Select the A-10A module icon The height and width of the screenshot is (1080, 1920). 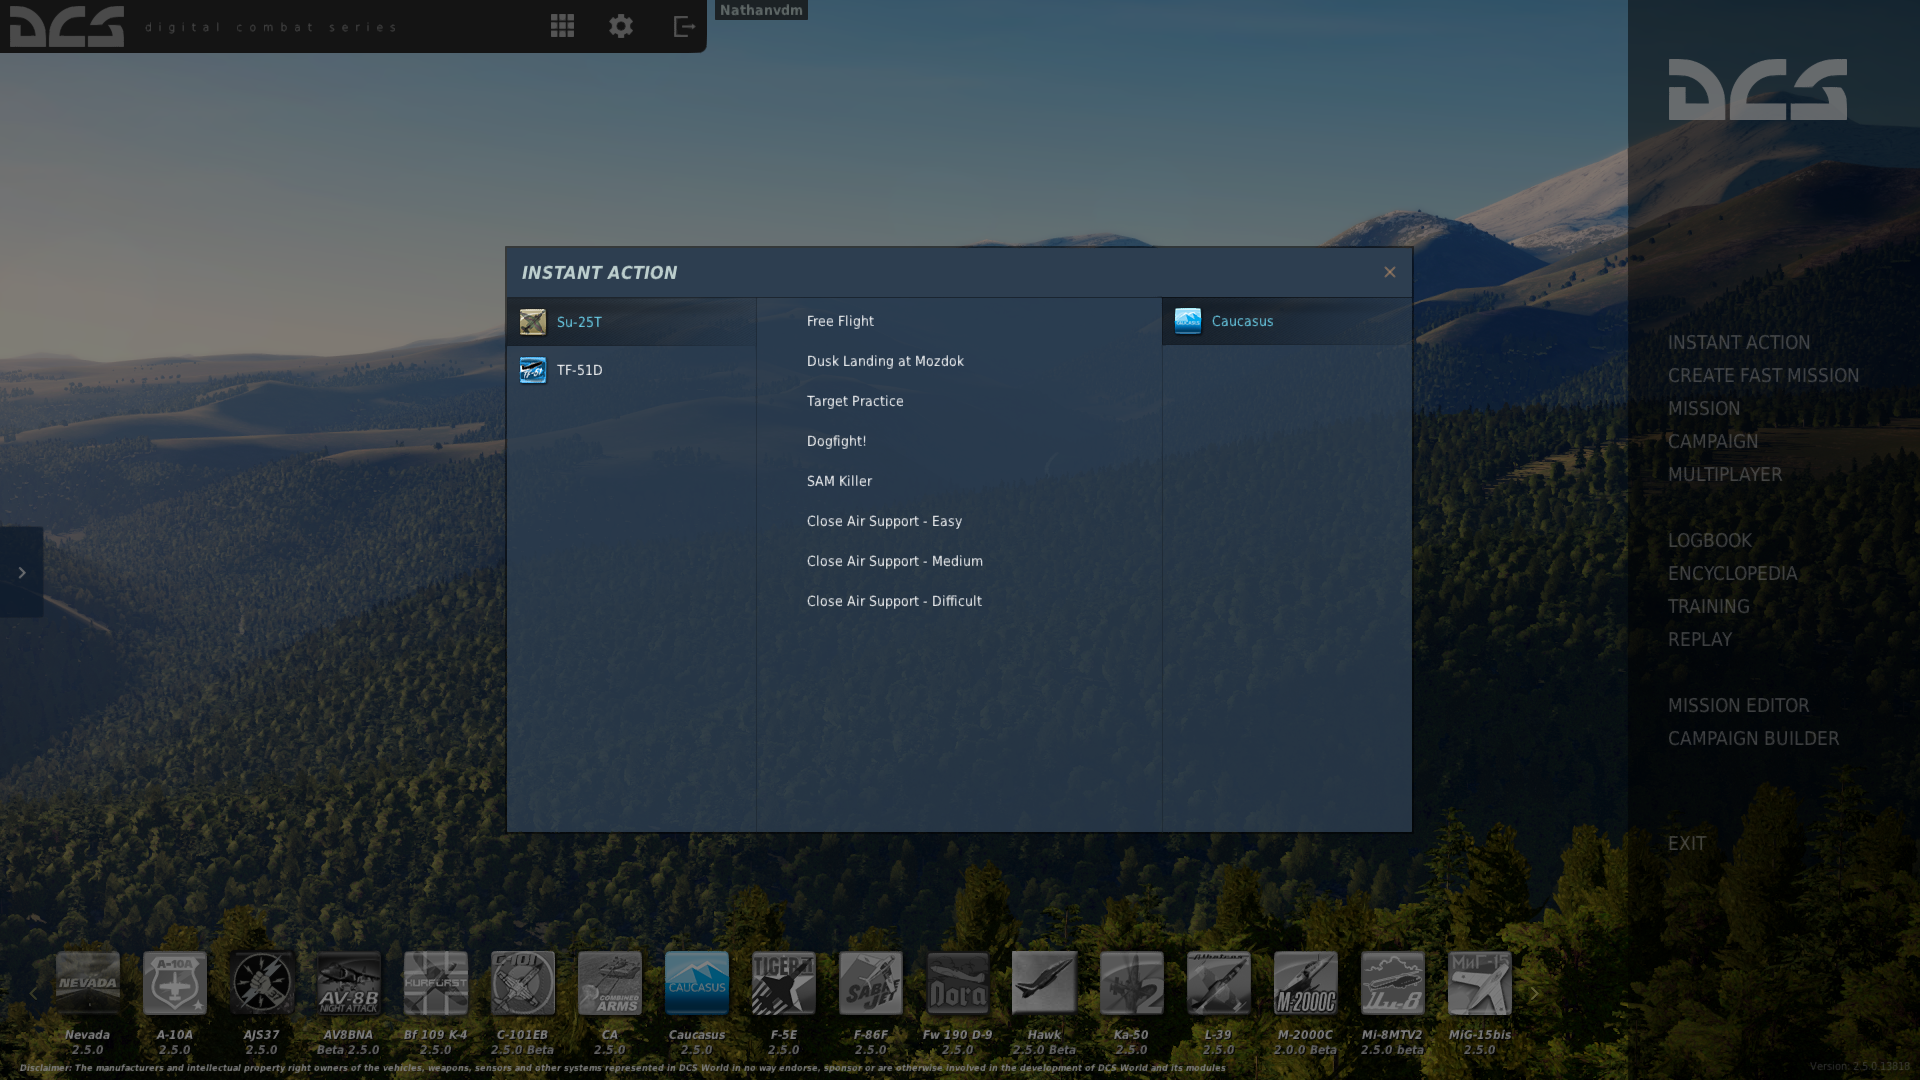click(175, 983)
